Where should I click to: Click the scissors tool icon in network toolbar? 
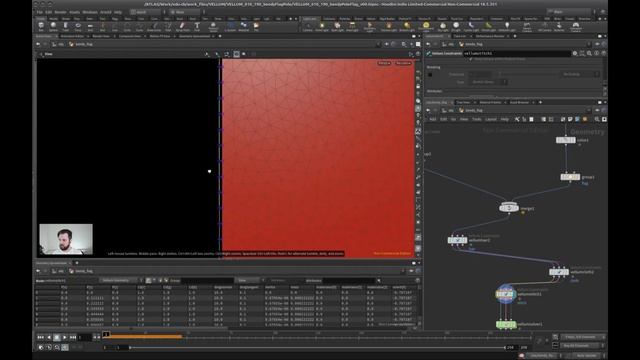click(517, 119)
